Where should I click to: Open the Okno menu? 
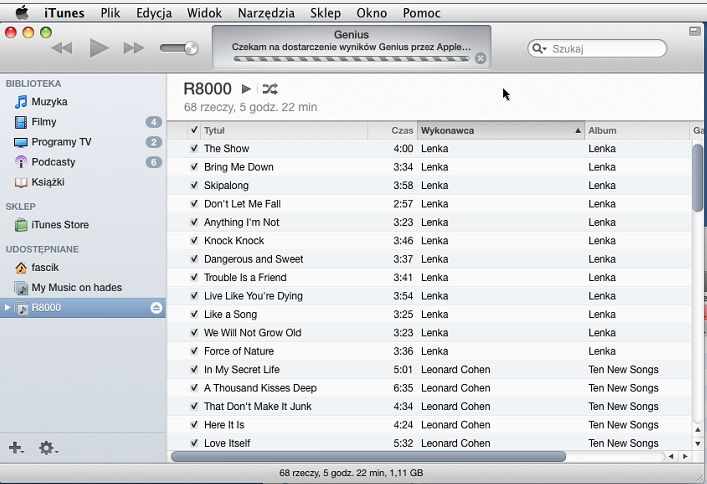pos(372,13)
